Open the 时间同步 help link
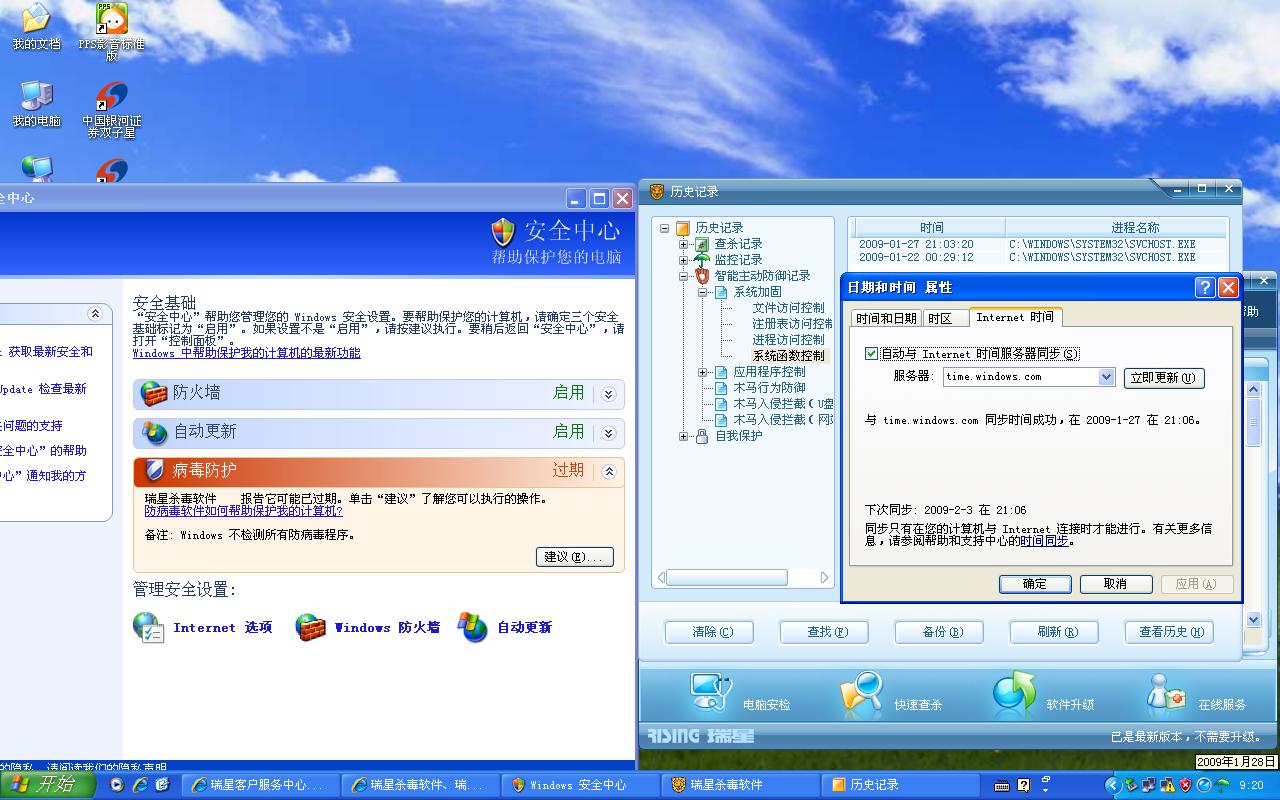Screen dimensions: 1280x800 pyautogui.click(x=1044, y=541)
